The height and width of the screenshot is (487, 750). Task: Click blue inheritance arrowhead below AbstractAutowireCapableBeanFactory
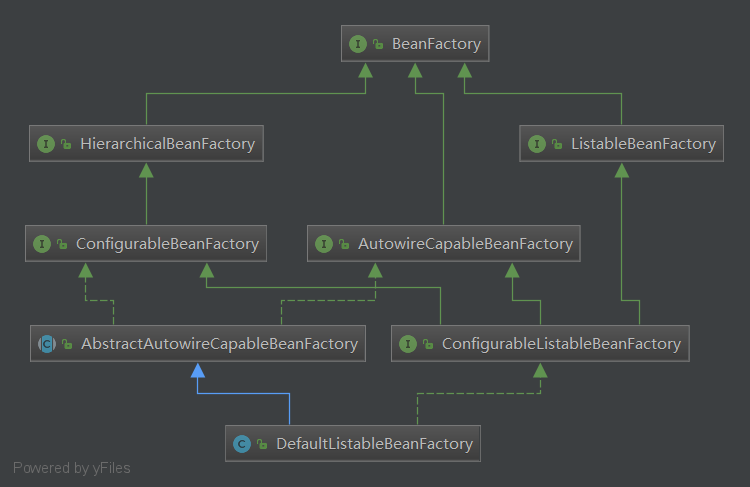(198, 369)
